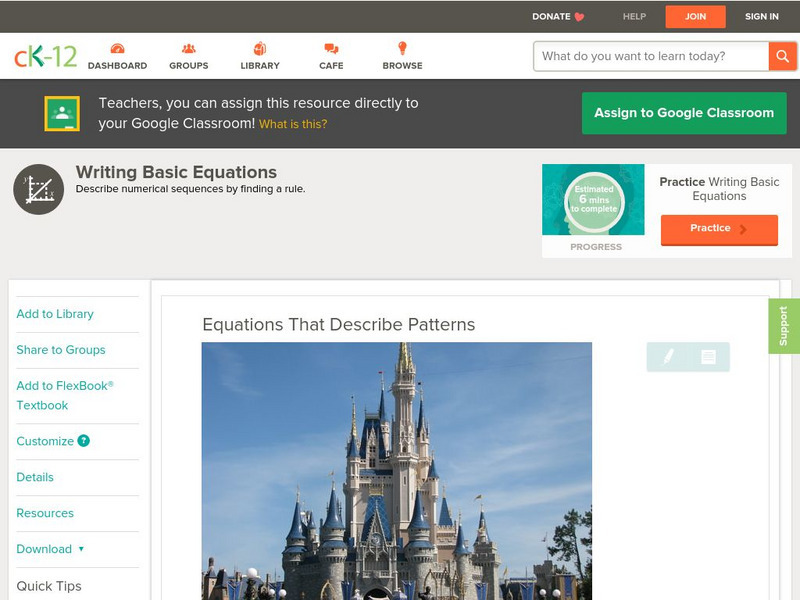Click the CK-12 logo
Viewport: 800px width, 600px height.
45,56
